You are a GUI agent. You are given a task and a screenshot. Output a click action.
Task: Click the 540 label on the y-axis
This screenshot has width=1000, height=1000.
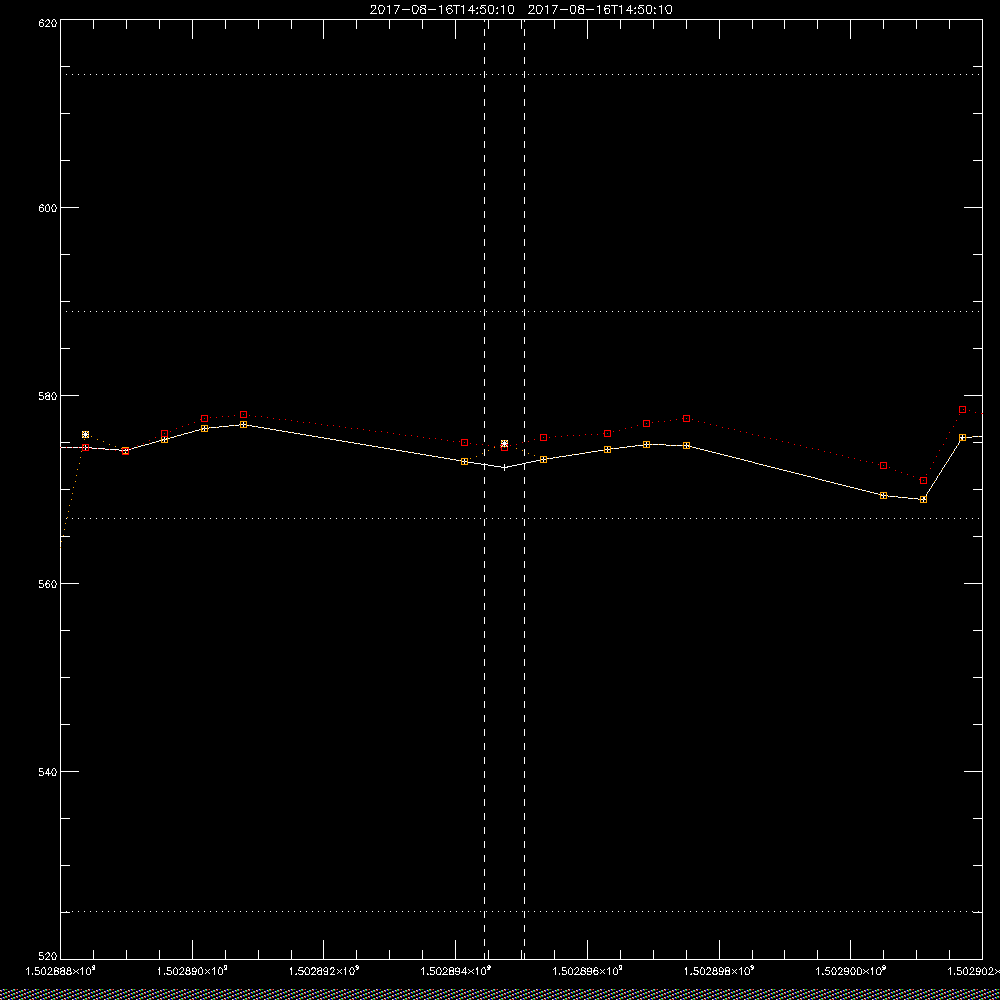pyautogui.click(x=48, y=772)
